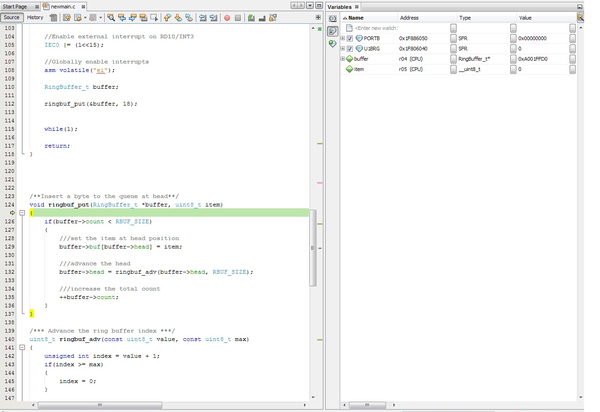The image size is (600, 412).
Task: Collapse the ringbuf_adv function code fold
Action: tap(22, 347)
